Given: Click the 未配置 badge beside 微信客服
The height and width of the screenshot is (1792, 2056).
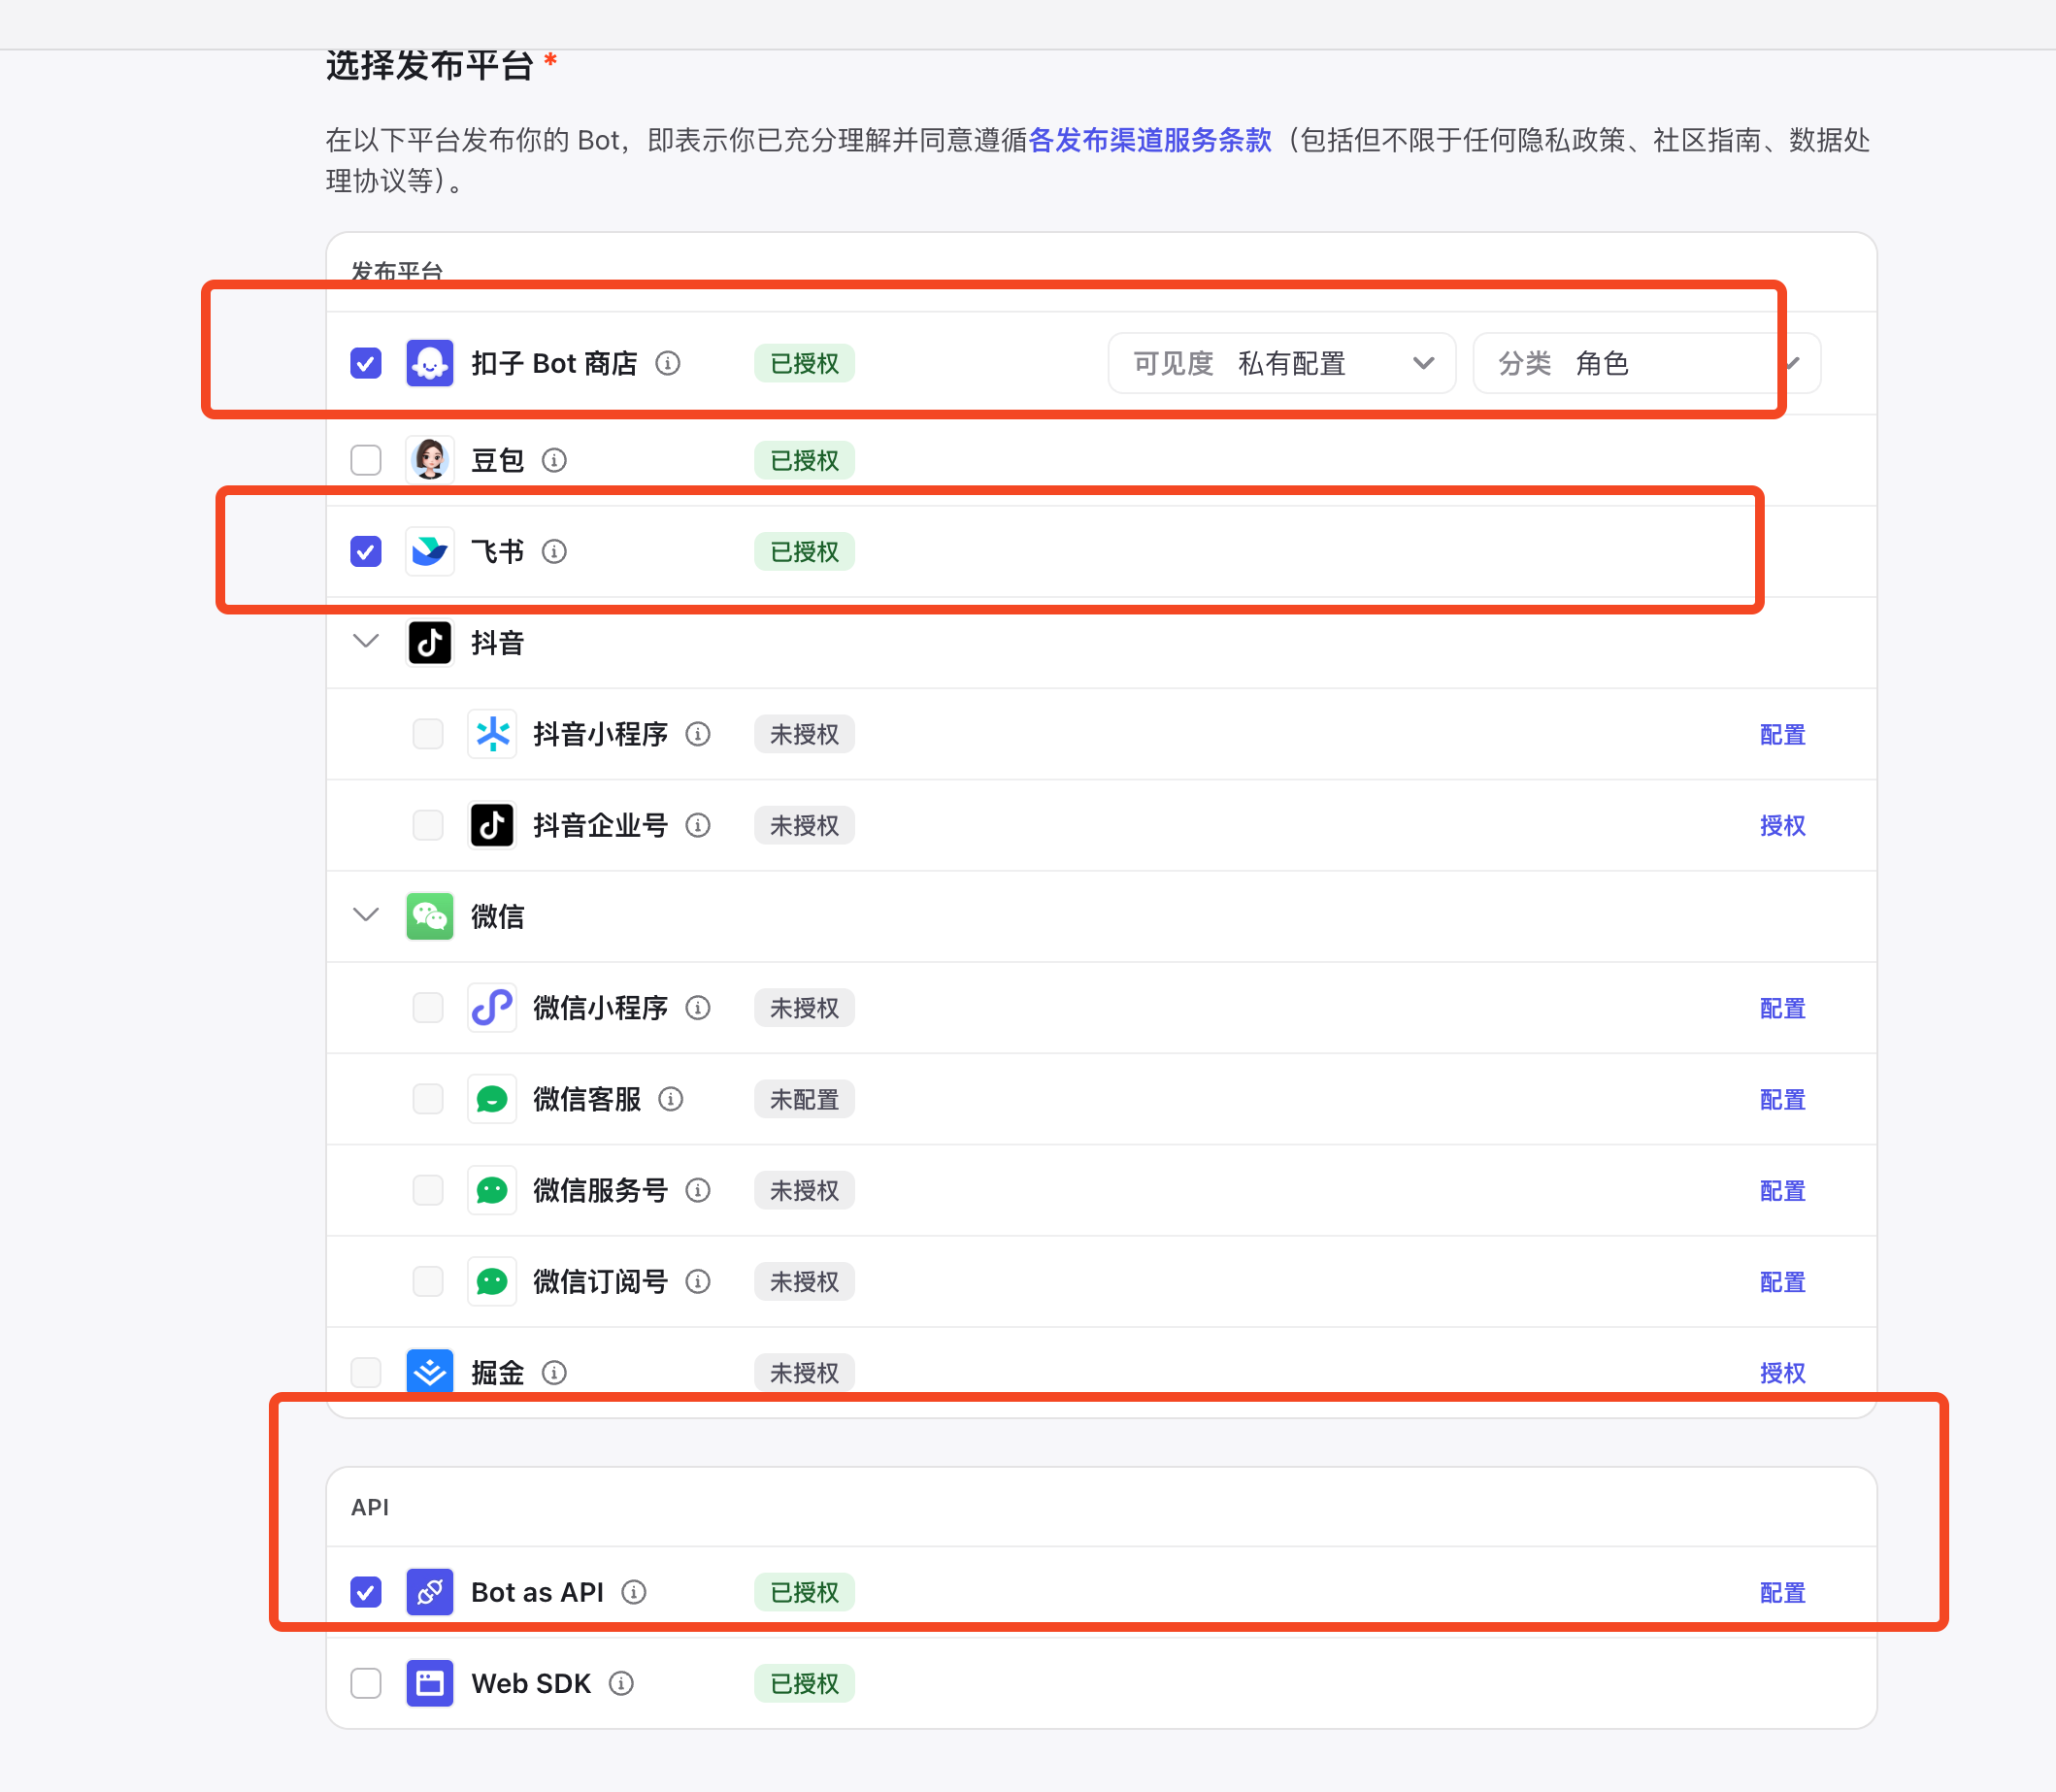Looking at the screenshot, I should point(804,1099).
